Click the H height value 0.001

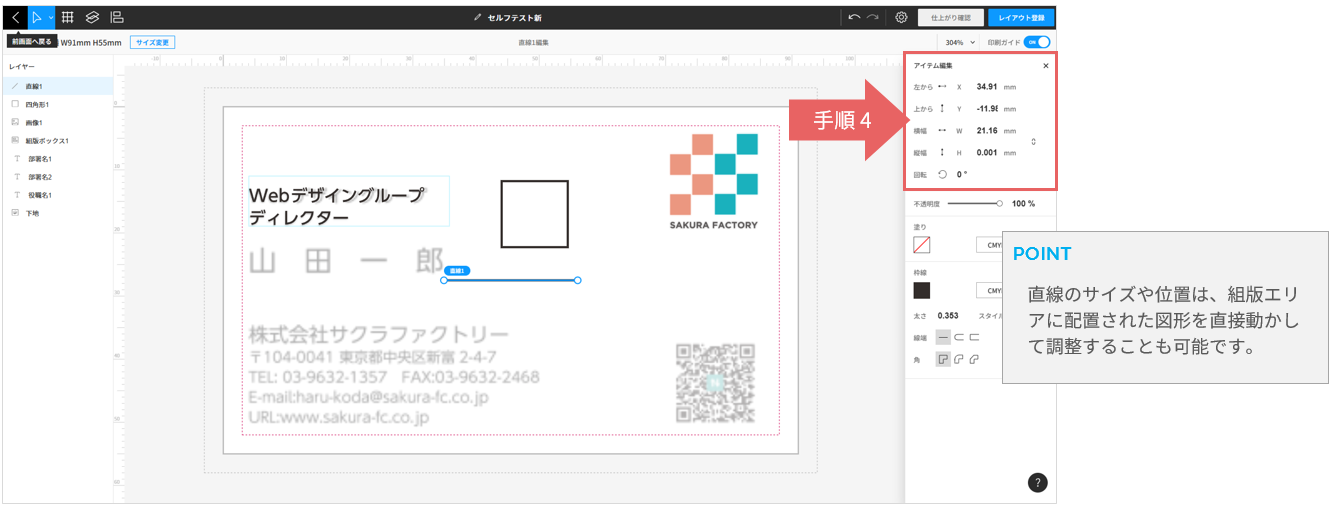coord(987,153)
